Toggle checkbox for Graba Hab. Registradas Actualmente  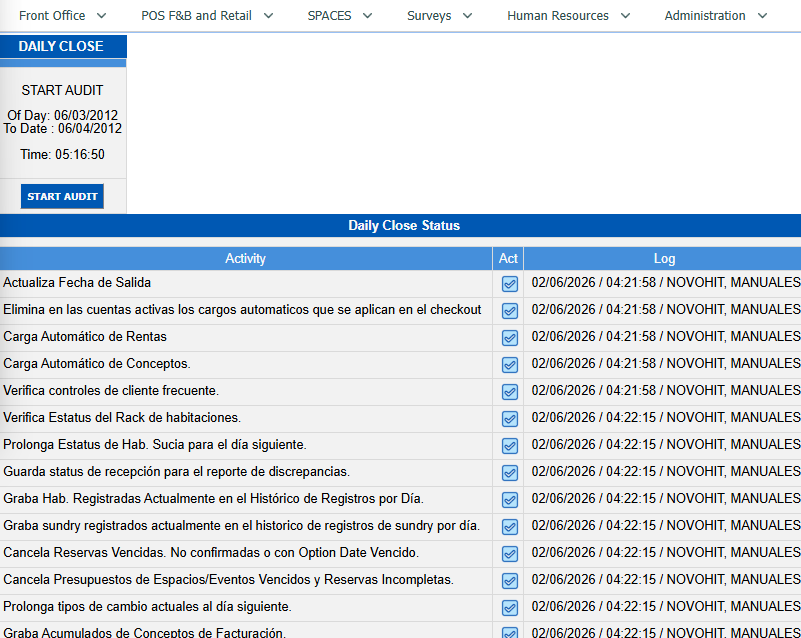point(509,500)
